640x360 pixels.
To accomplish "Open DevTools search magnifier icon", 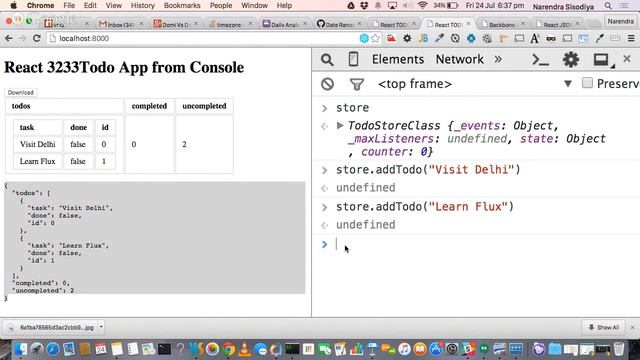I will tap(327, 60).
